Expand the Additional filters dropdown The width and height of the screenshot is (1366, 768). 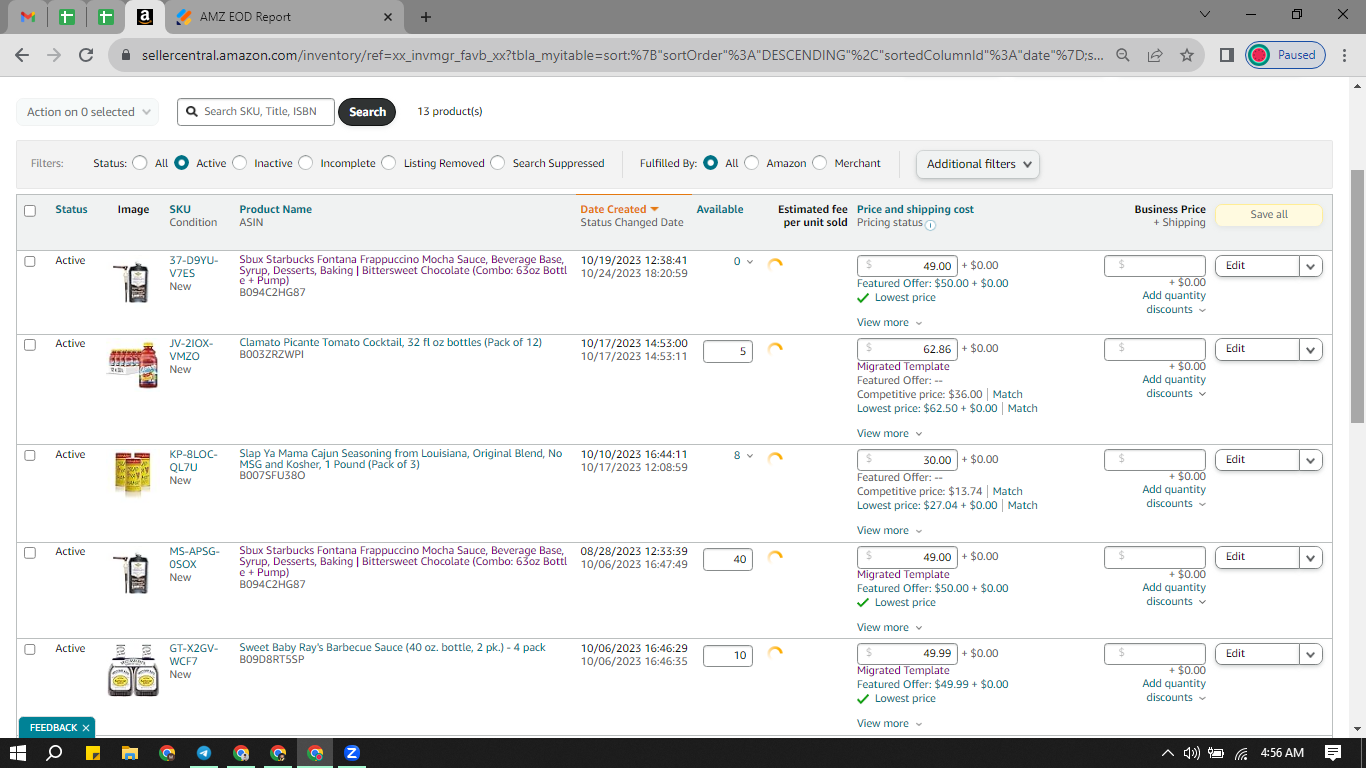pyautogui.click(x=978, y=164)
